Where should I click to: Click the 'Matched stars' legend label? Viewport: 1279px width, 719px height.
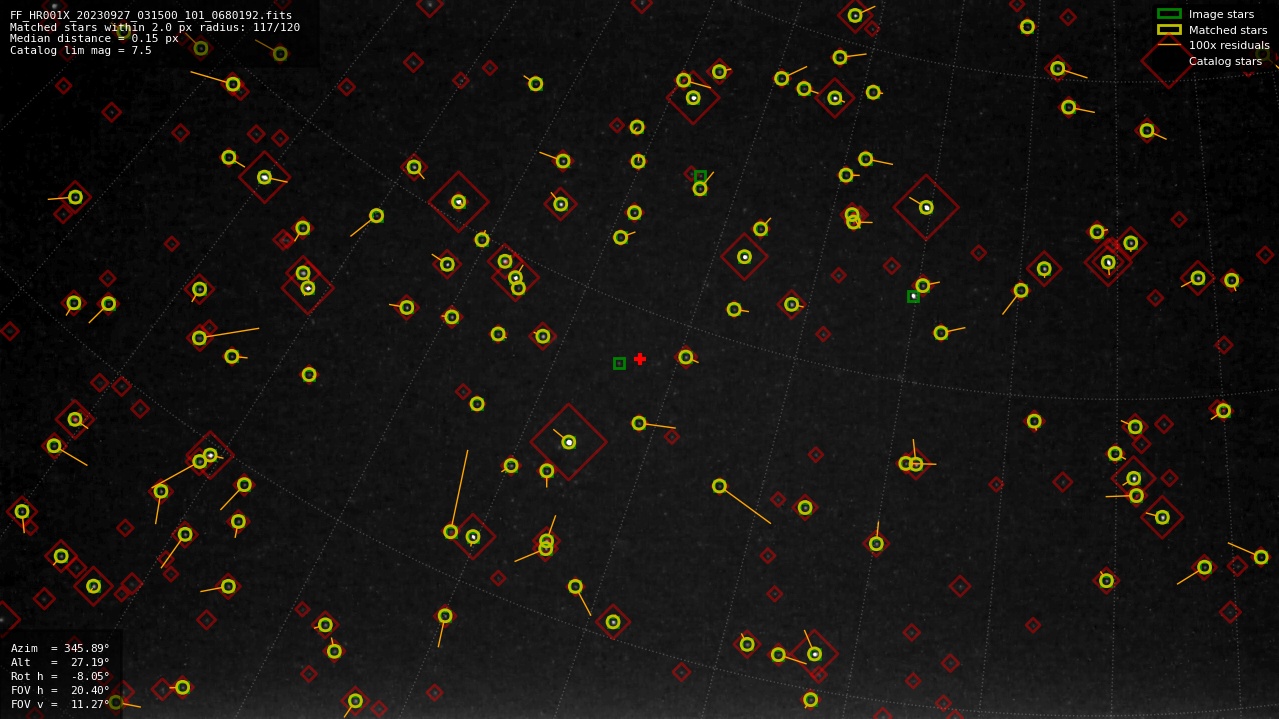[x=1228, y=30]
